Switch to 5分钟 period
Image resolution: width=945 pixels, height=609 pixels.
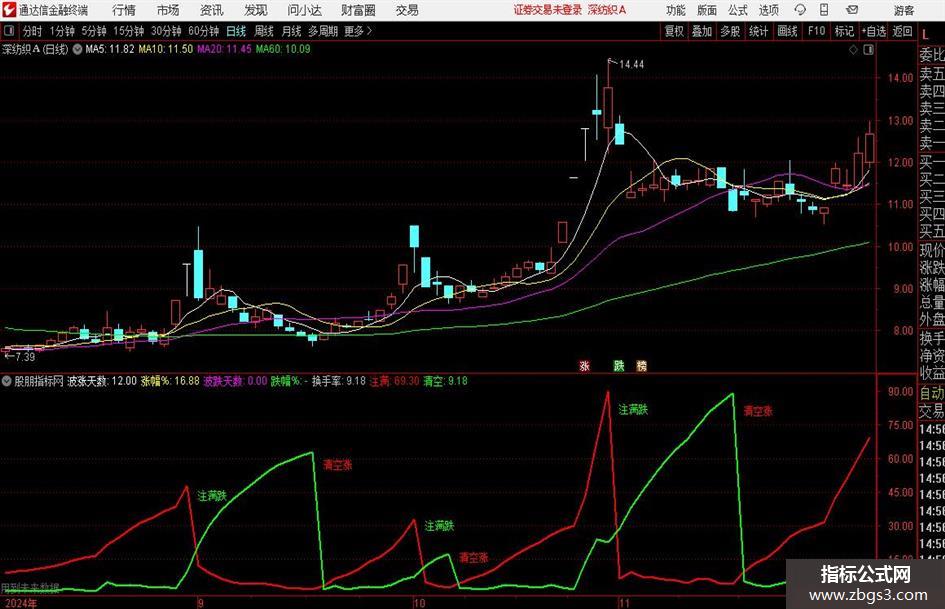(x=94, y=31)
